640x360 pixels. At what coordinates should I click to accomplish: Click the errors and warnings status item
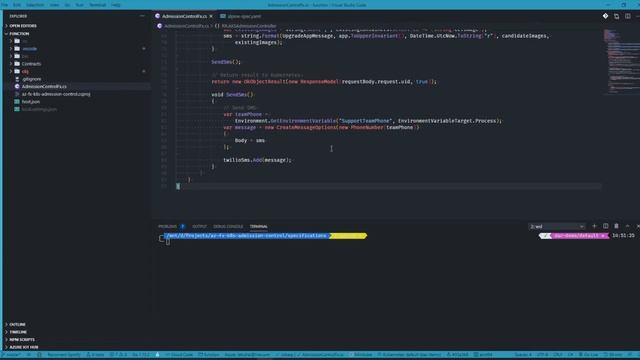coord(118,355)
